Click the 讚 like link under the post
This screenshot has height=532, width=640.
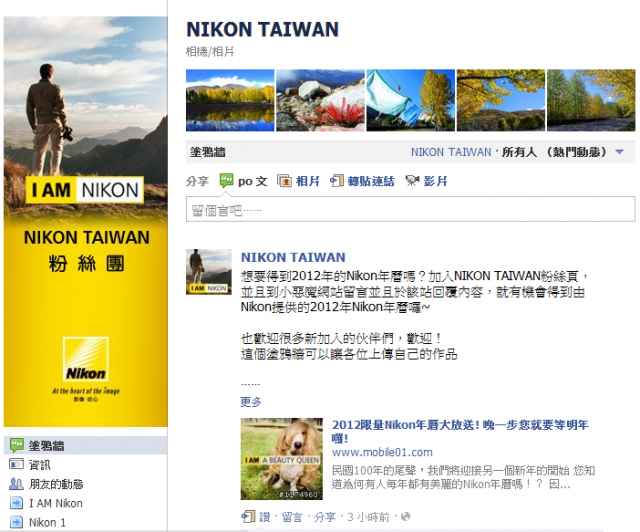point(264,517)
